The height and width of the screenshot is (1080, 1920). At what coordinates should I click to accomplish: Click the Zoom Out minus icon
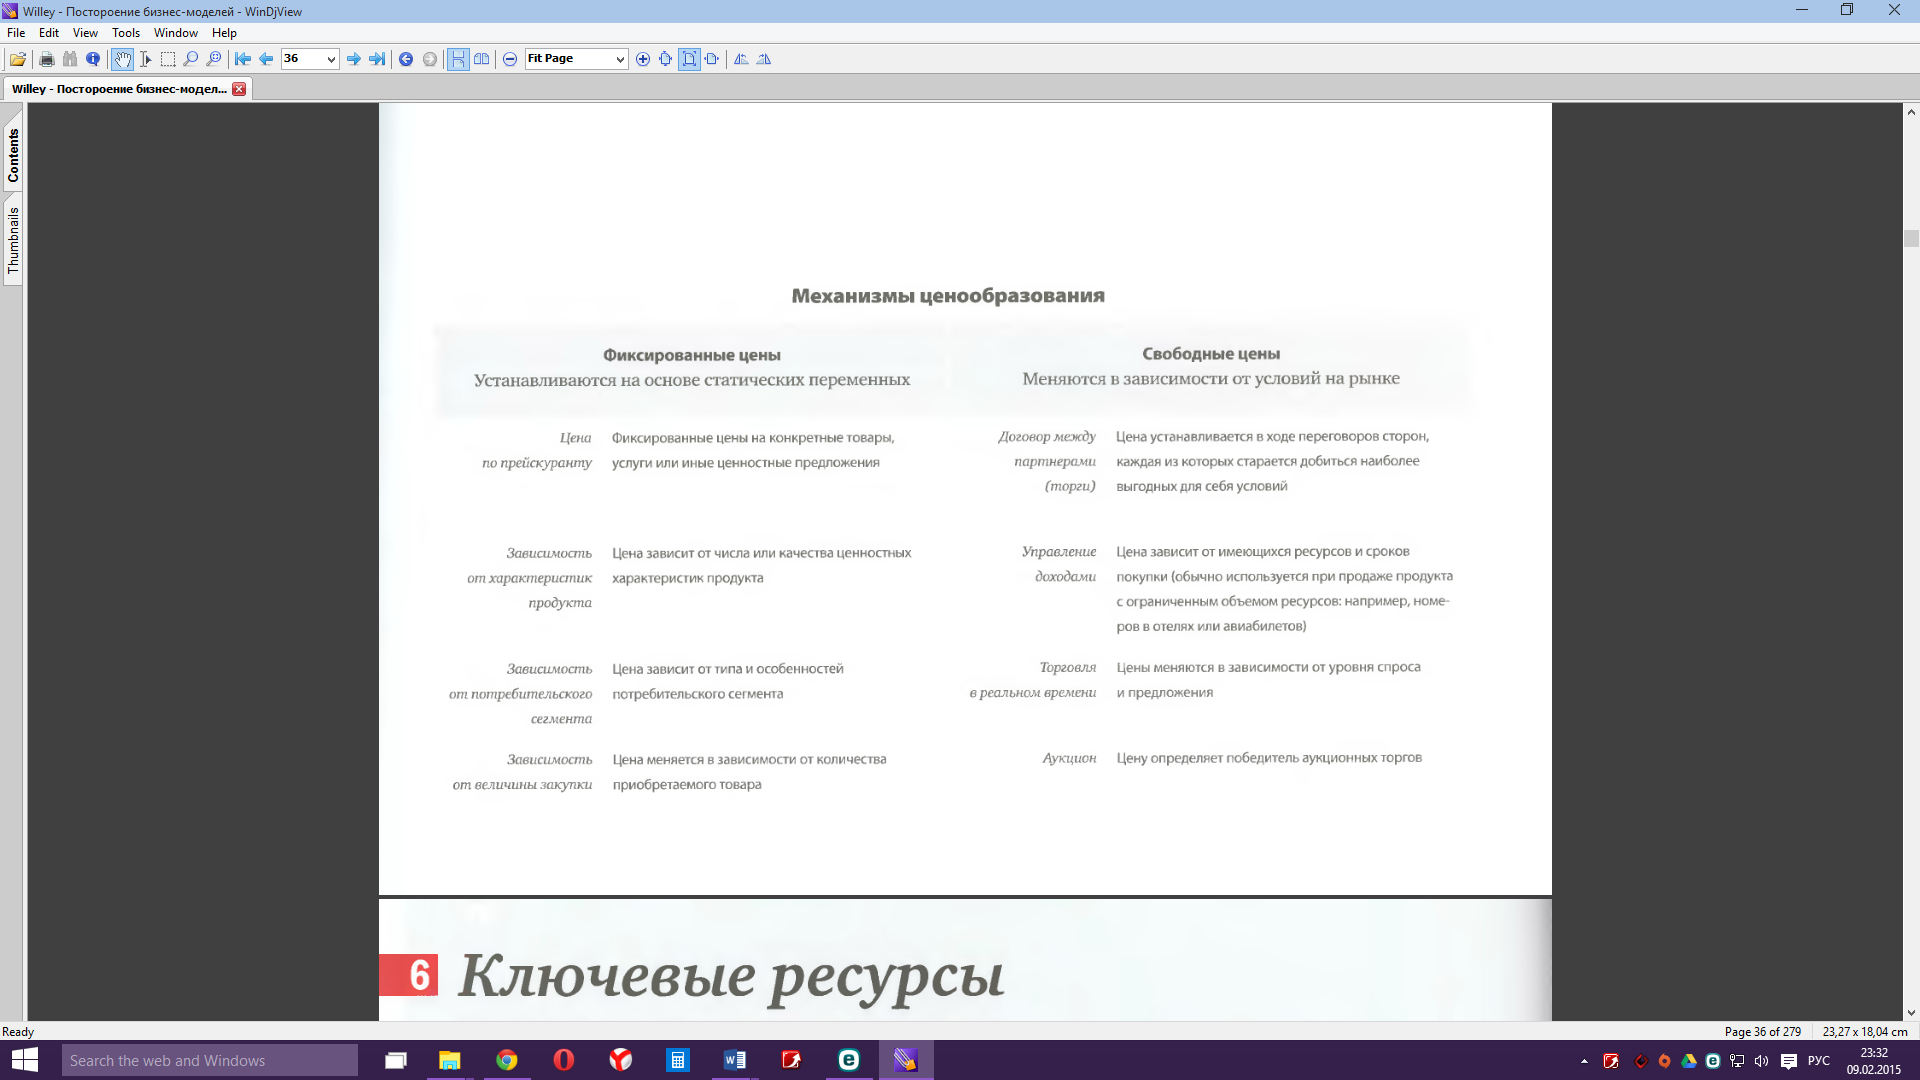point(510,59)
